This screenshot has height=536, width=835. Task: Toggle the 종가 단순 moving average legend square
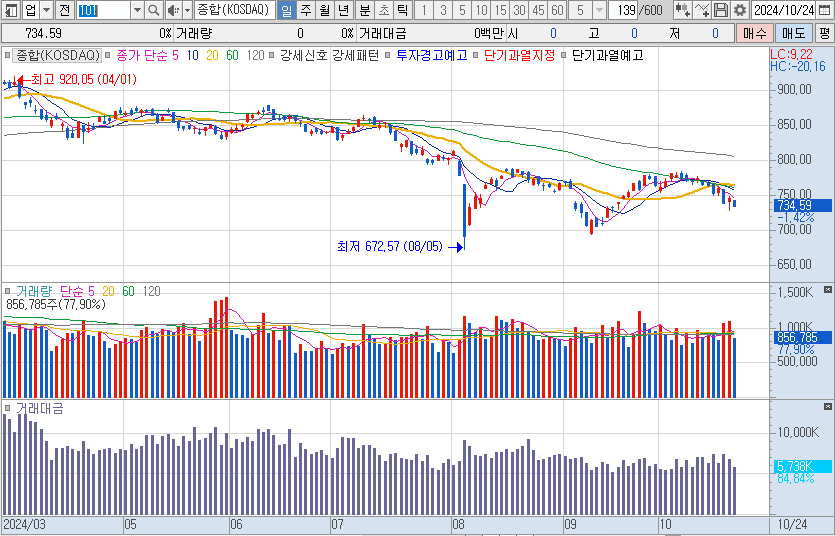(x=108, y=55)
